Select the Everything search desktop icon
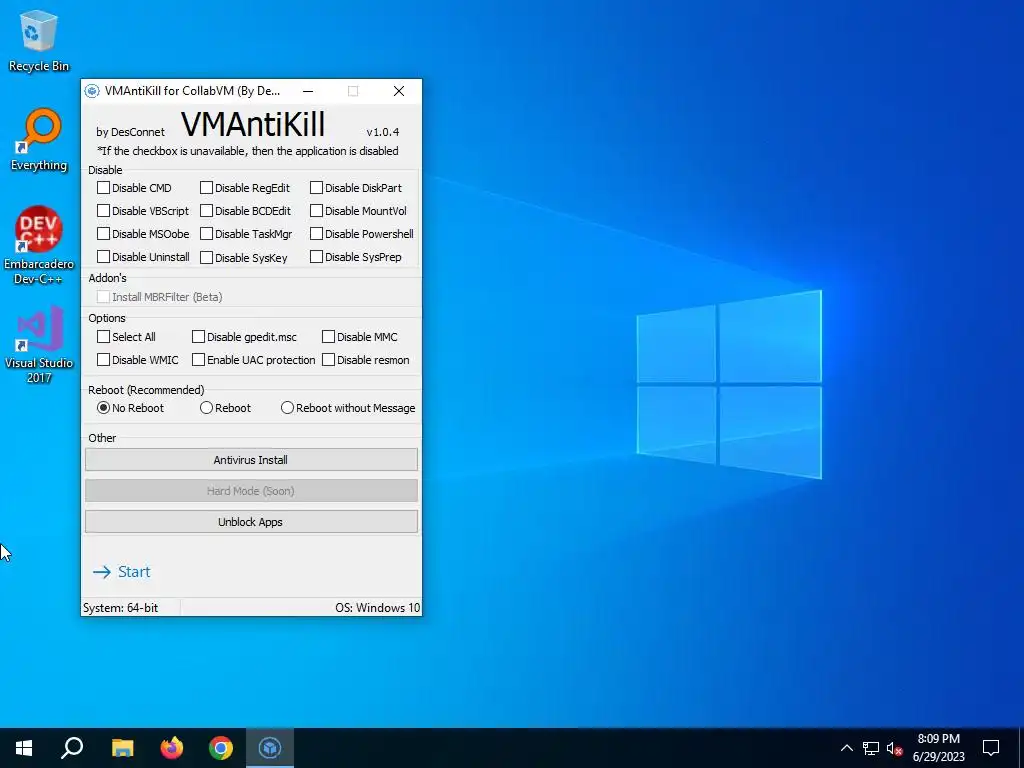 [39, 140]
